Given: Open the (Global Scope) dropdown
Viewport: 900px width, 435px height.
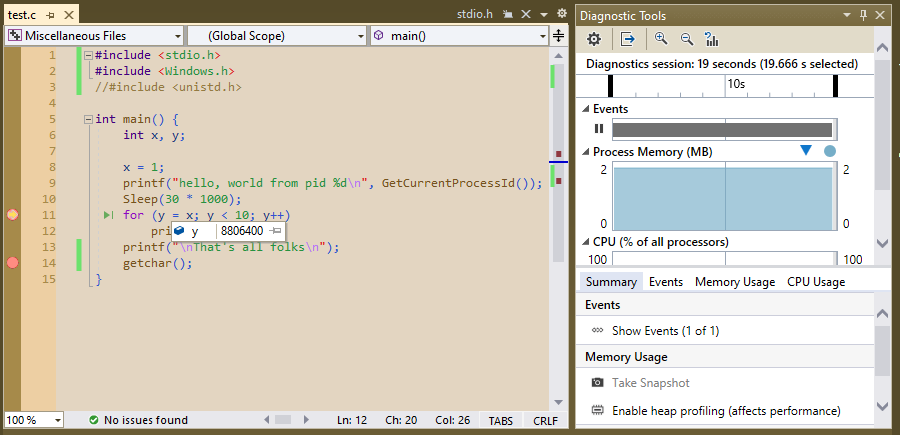Looking at the screenshot, I should (360, 36).
